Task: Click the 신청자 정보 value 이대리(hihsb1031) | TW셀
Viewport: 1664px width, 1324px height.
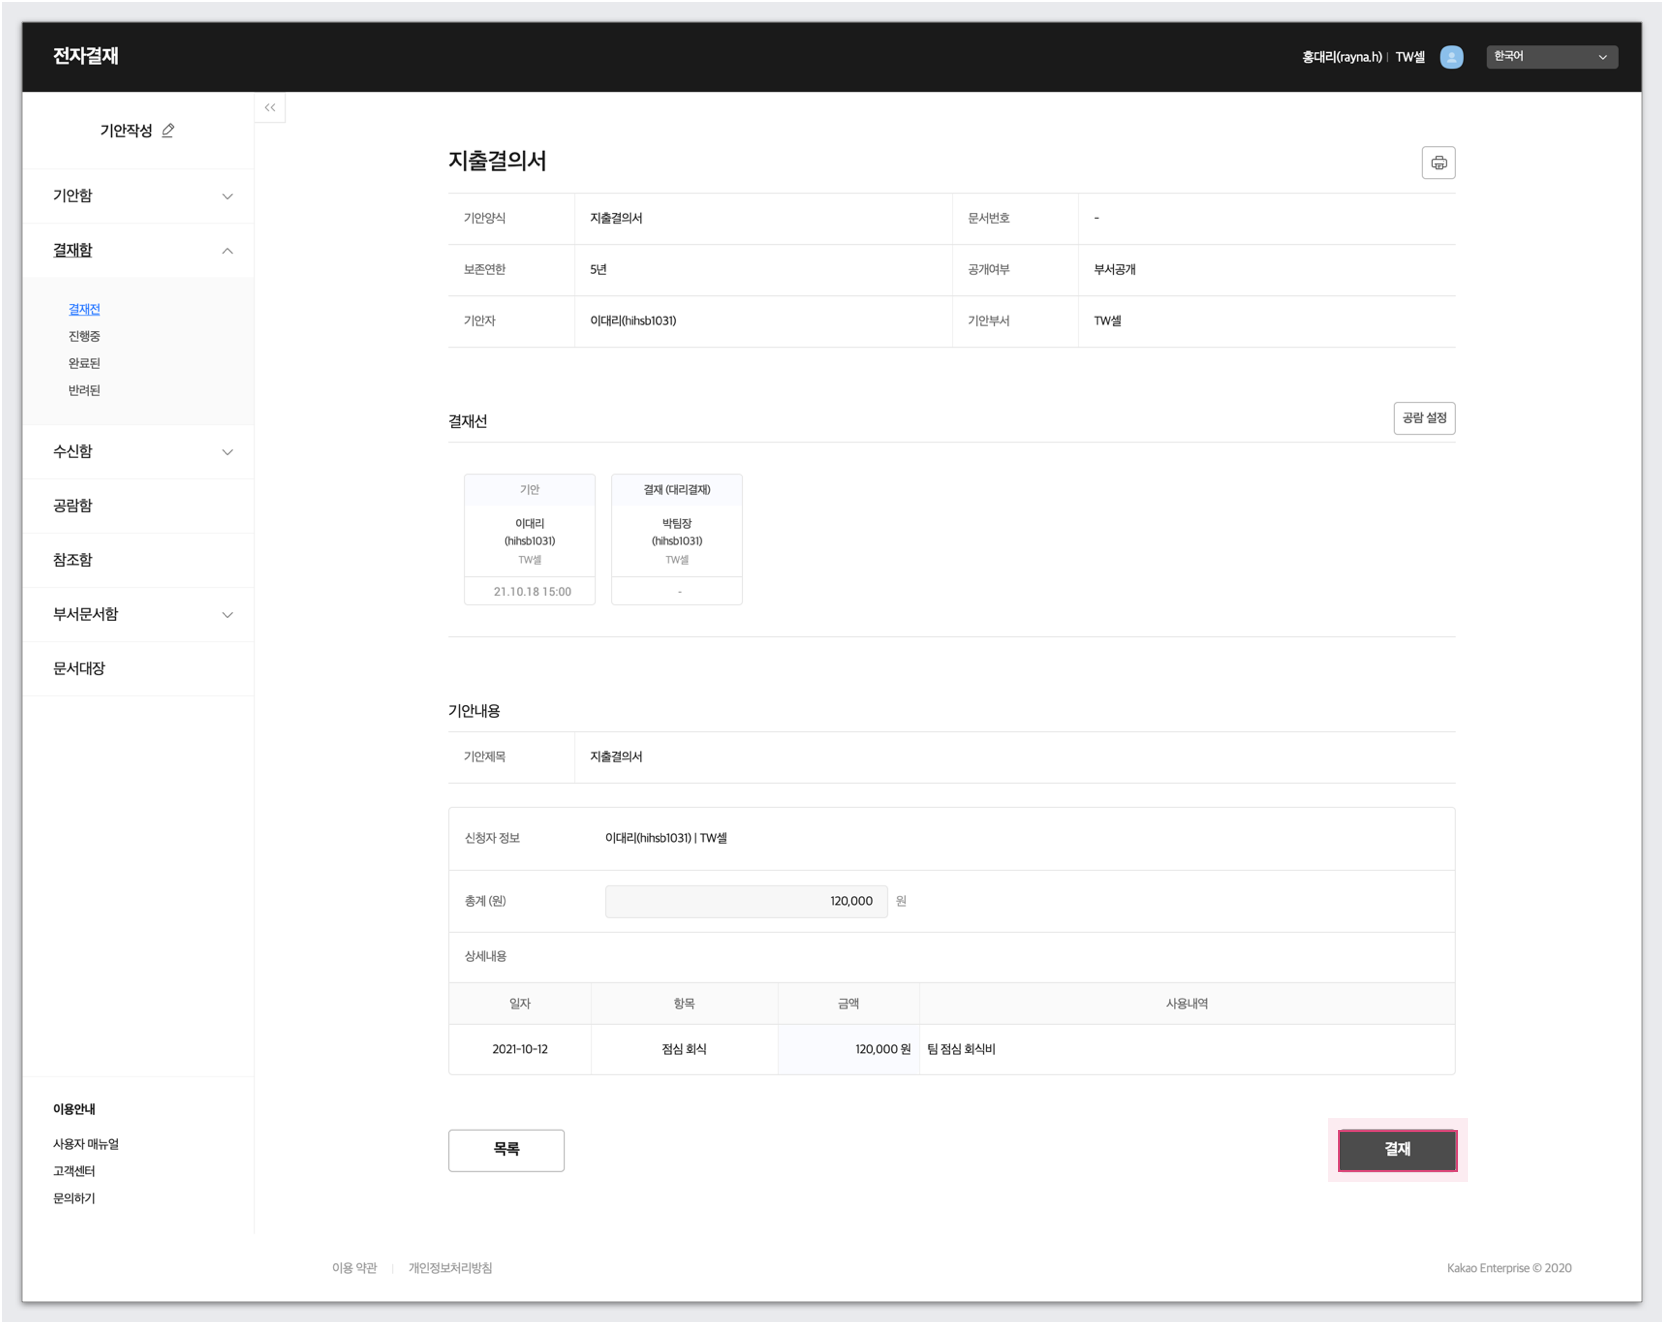Action: (666, 838)
